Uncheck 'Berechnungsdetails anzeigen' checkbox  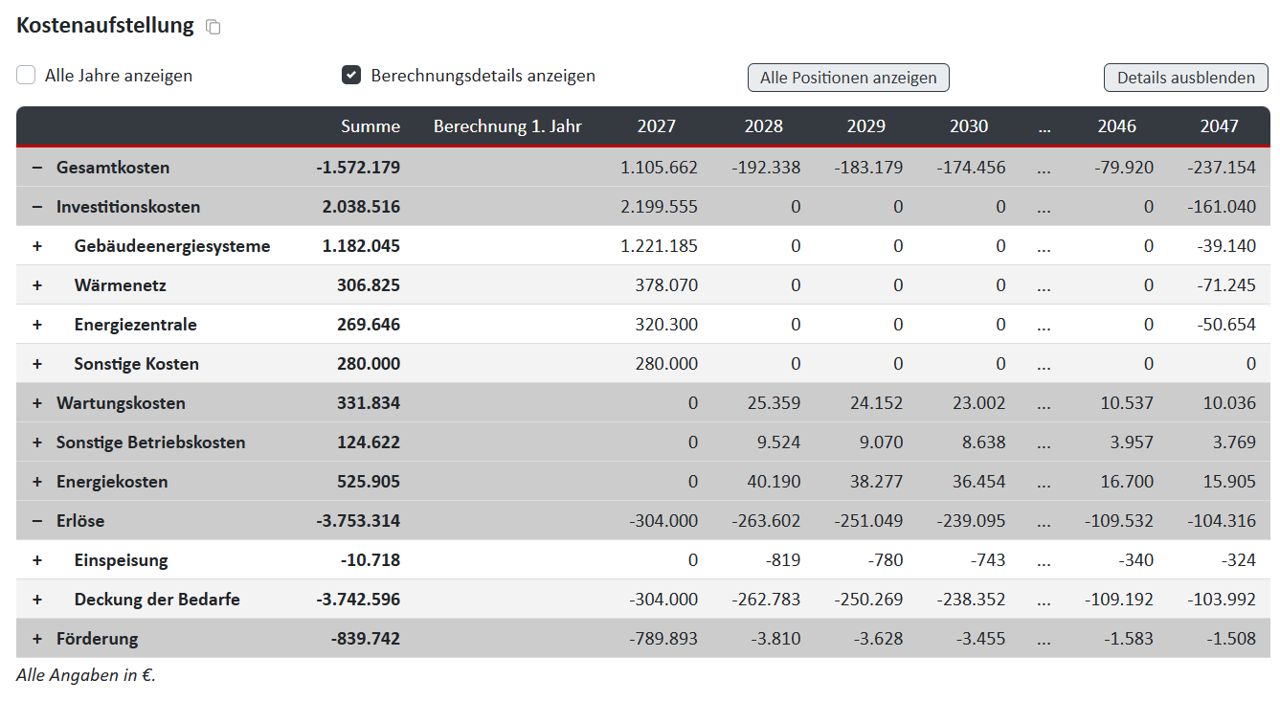click(x=351, y=75)
